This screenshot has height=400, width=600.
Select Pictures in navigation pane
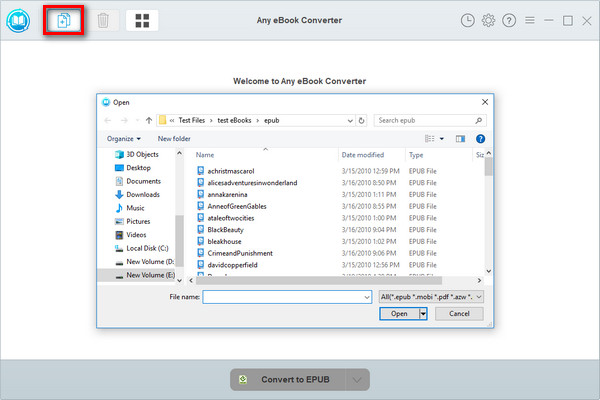(132, 221)
